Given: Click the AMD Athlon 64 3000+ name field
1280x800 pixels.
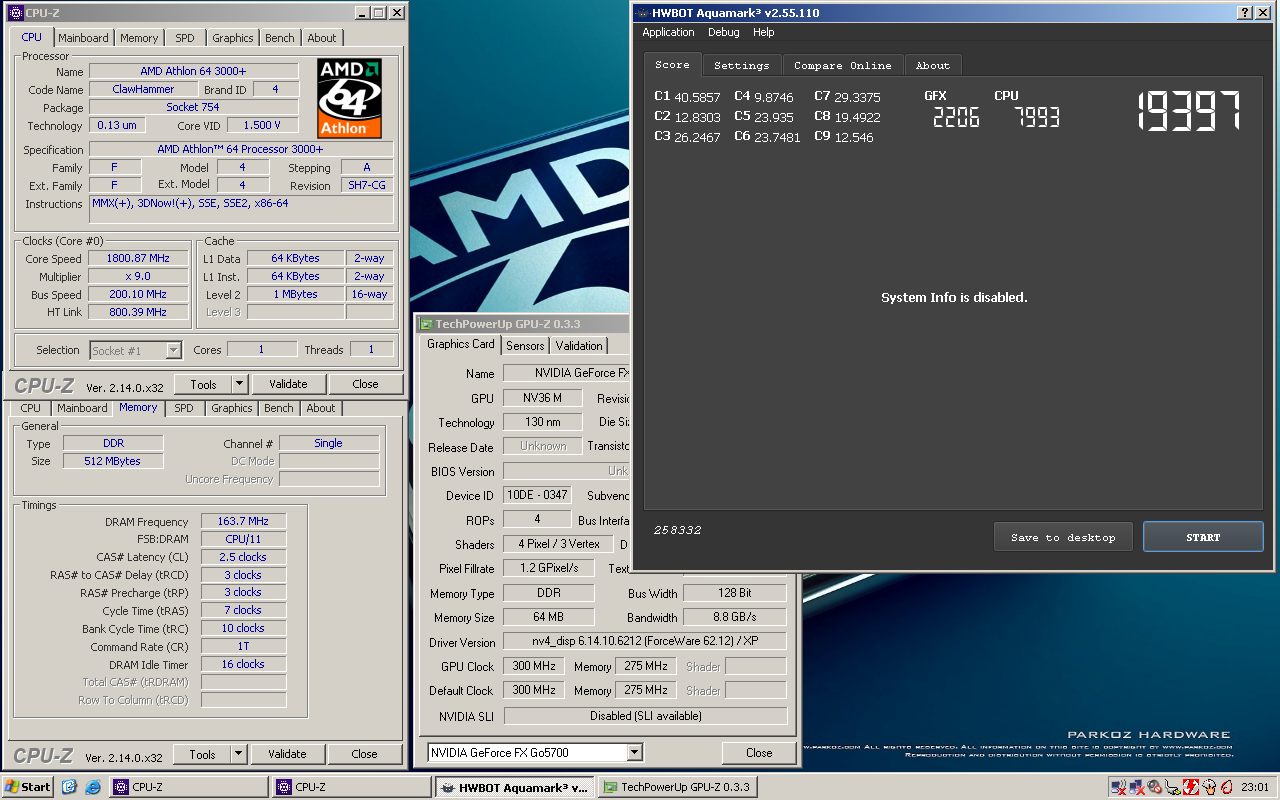Looking at the screenshot, I should click(x=194, y=71).
